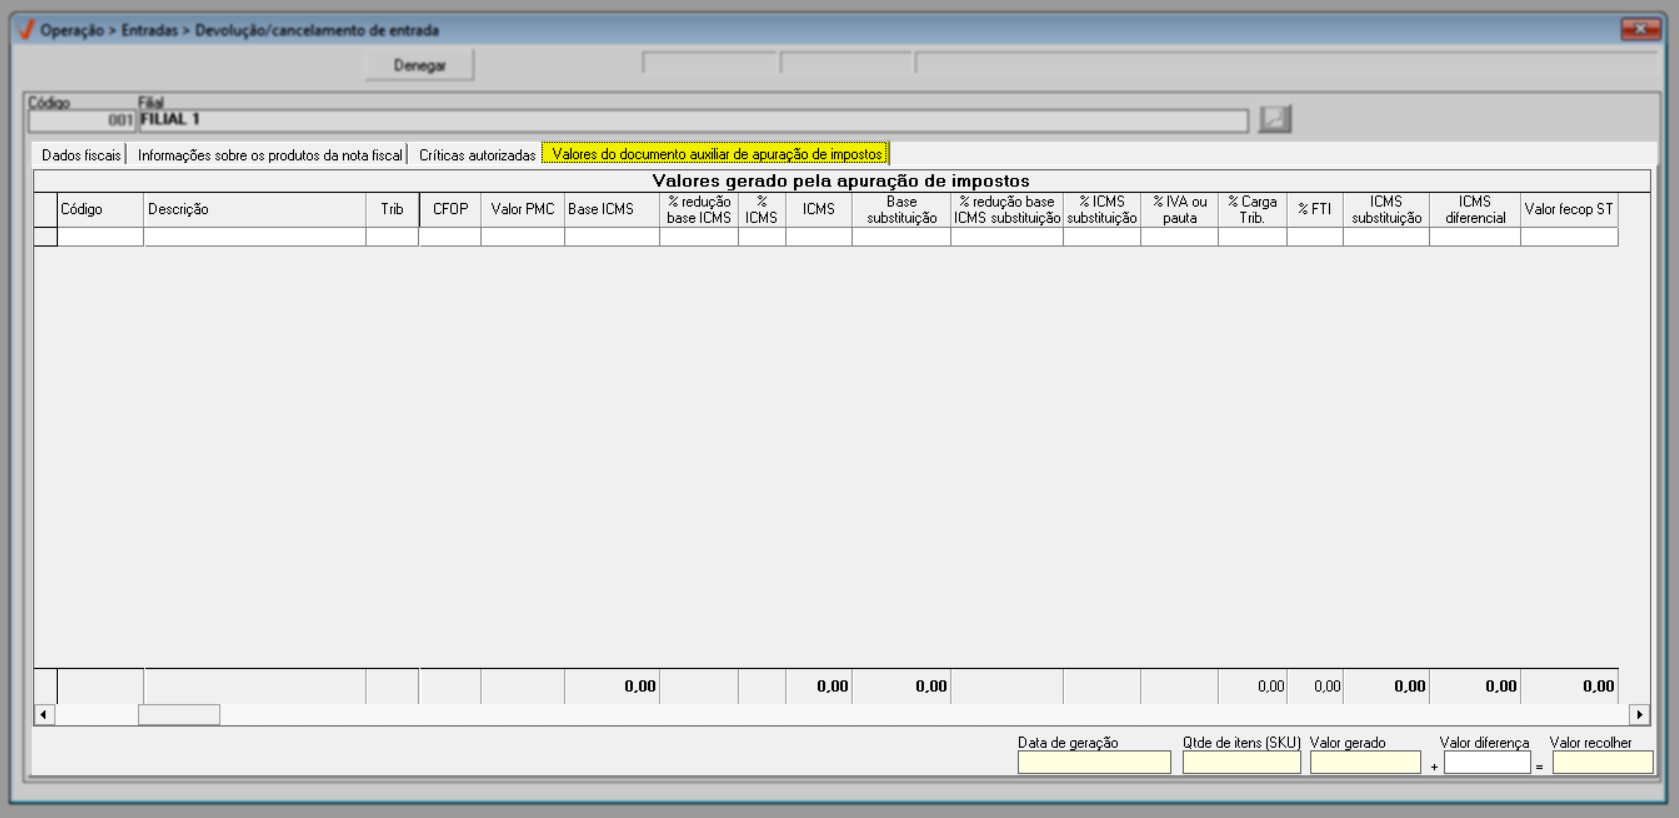
Task: Click the Qtde de itens (SKU) field
Action: 1240,763
